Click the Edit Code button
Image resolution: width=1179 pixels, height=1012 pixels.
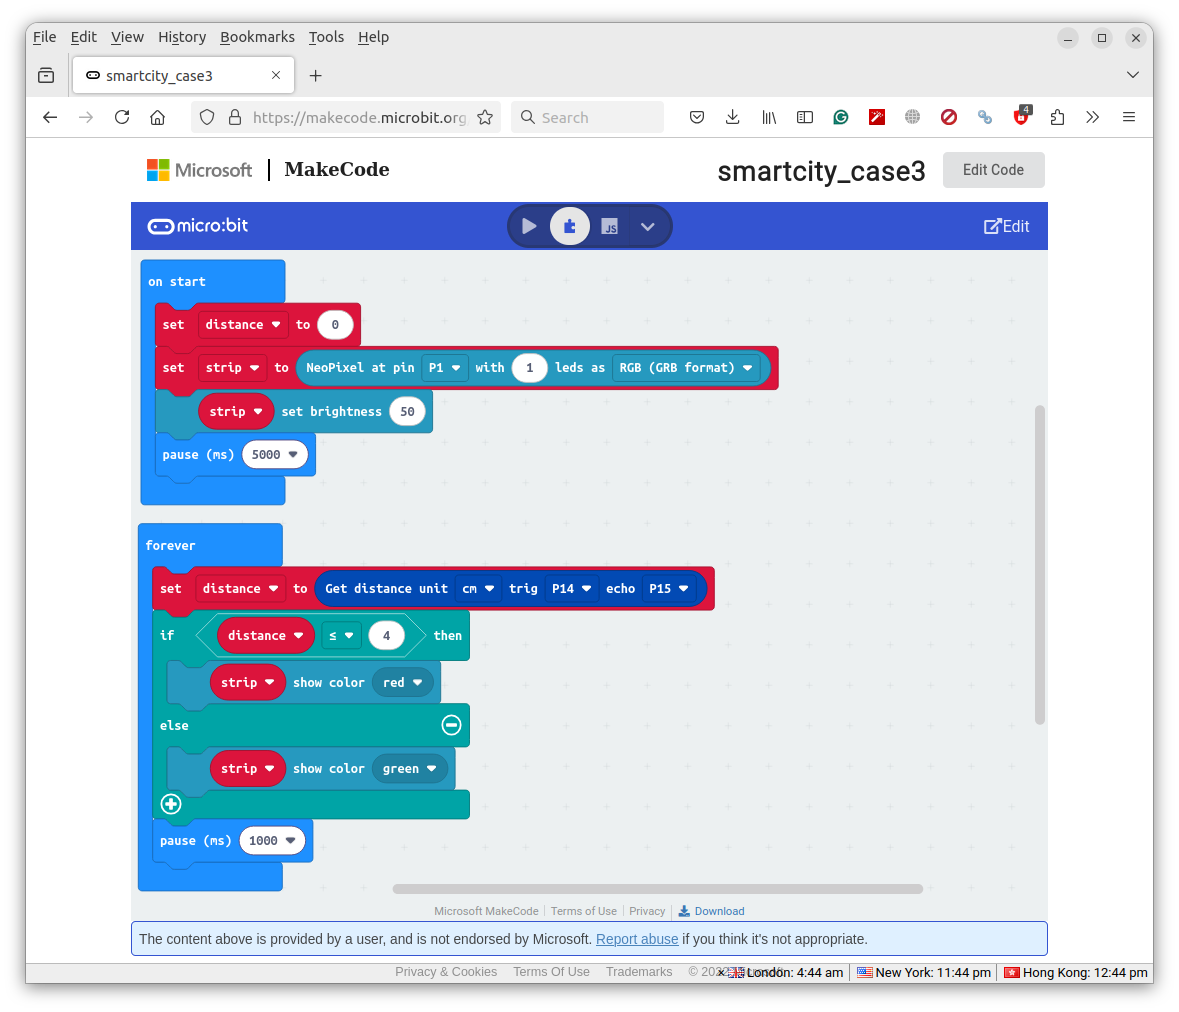pyautogui.click(x=993, y=170)
